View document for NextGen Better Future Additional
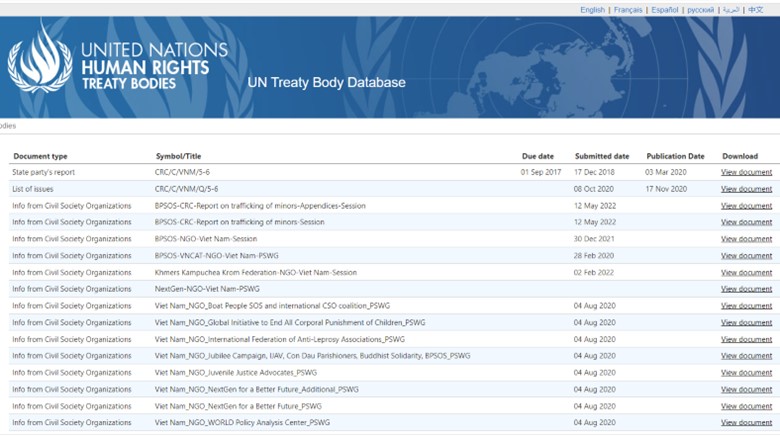Screen dimensions: 780x438 [747, 390]
